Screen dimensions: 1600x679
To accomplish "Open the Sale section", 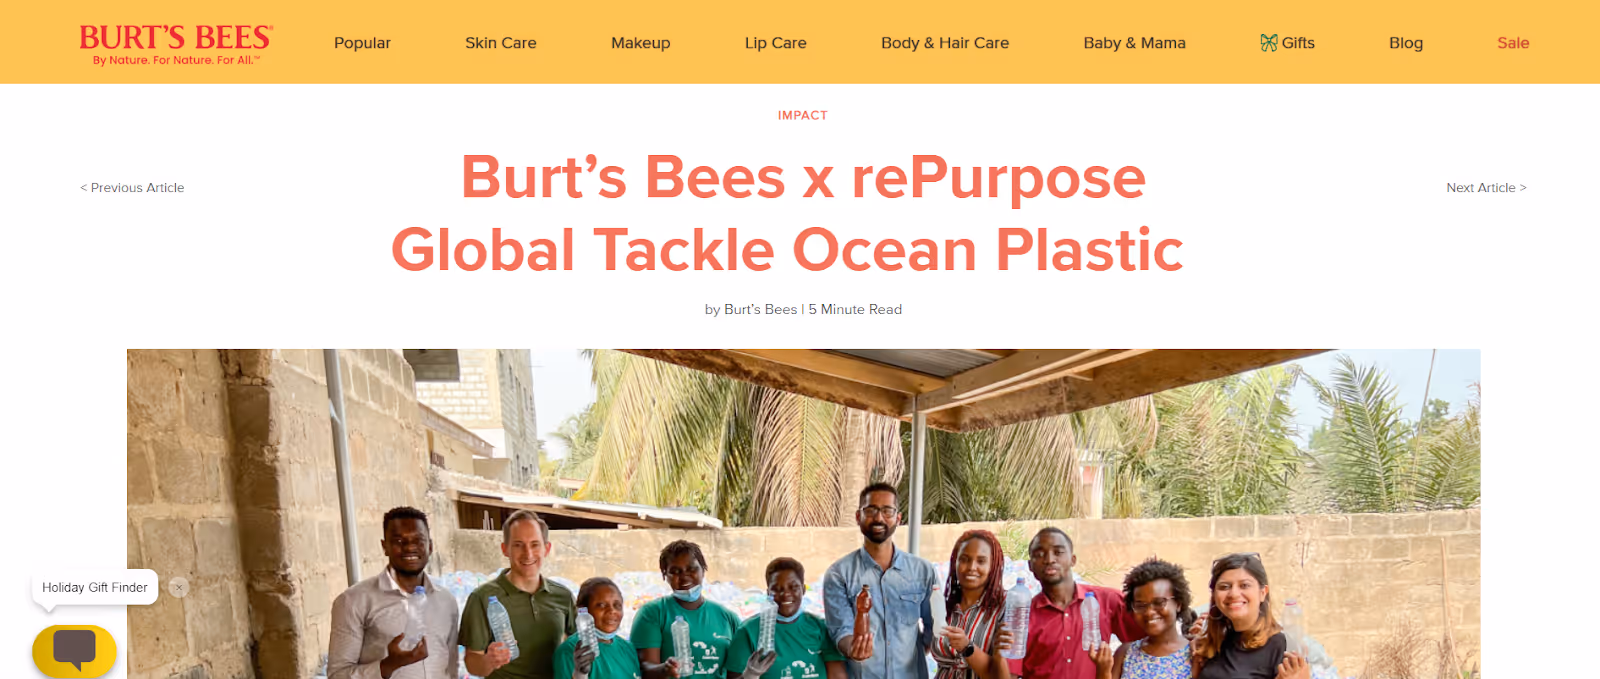I will tap(1513, 43).
